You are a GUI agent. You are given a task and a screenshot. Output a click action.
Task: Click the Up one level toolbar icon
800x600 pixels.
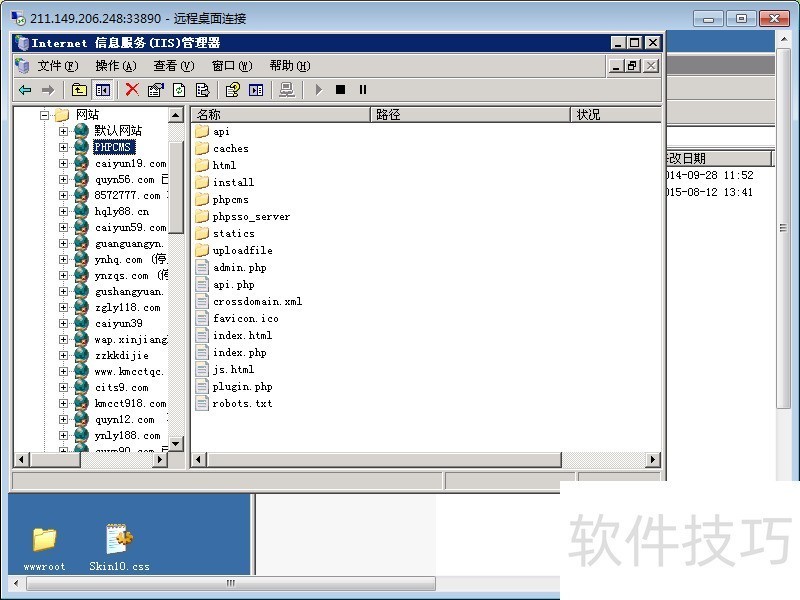coord(79,90)
